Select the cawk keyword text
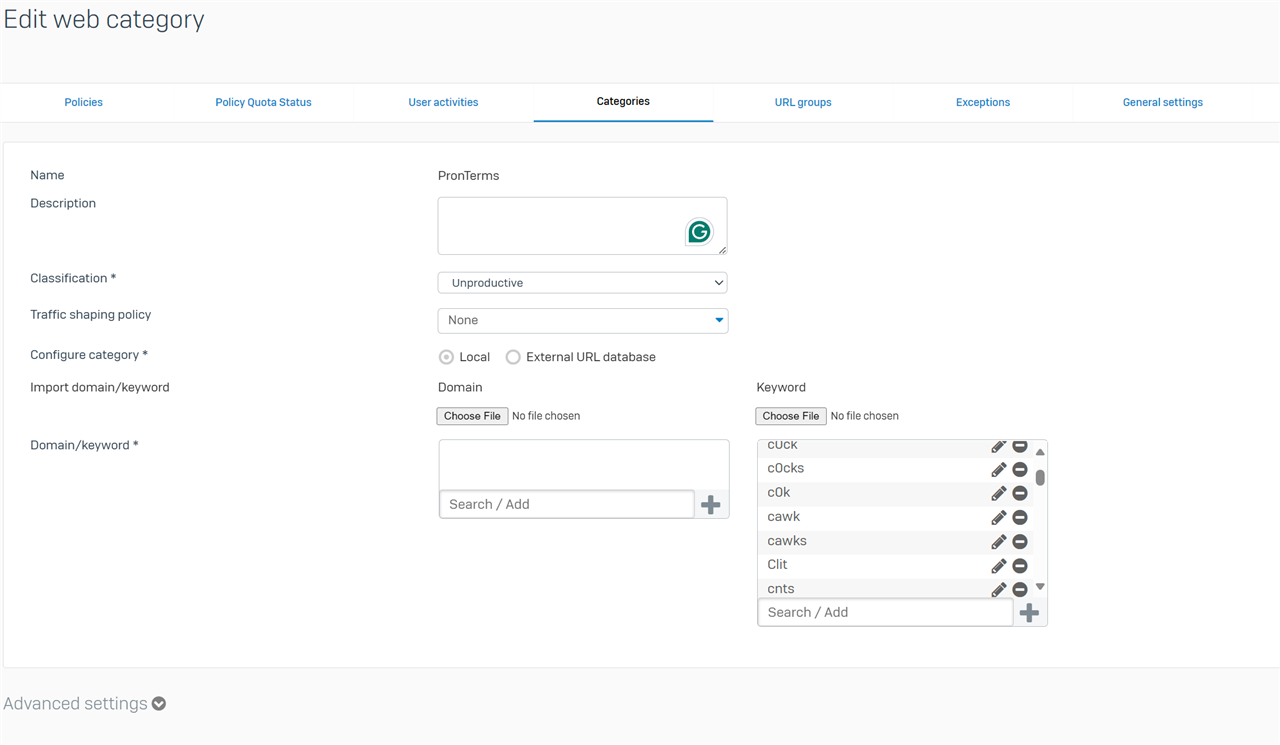This screenshot has width=1280, height=745. pyautogui.click(x=784, y=516)
